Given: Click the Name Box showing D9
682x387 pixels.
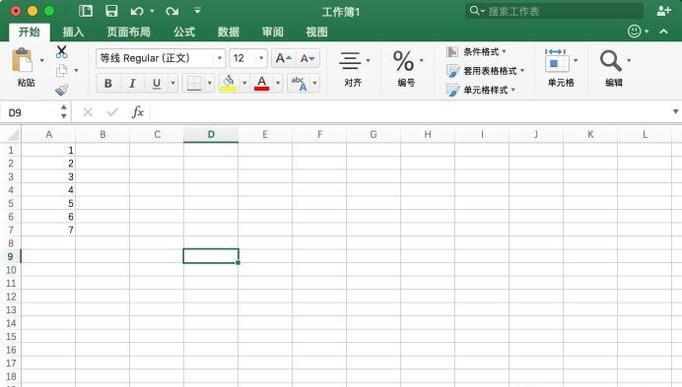Looking at the screenshot, I should [30, 113].
